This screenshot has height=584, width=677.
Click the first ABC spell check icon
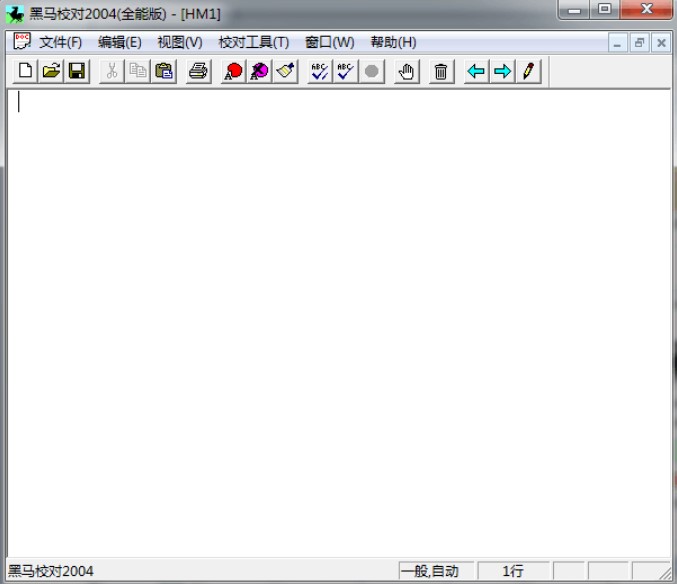tap(319, 71)
